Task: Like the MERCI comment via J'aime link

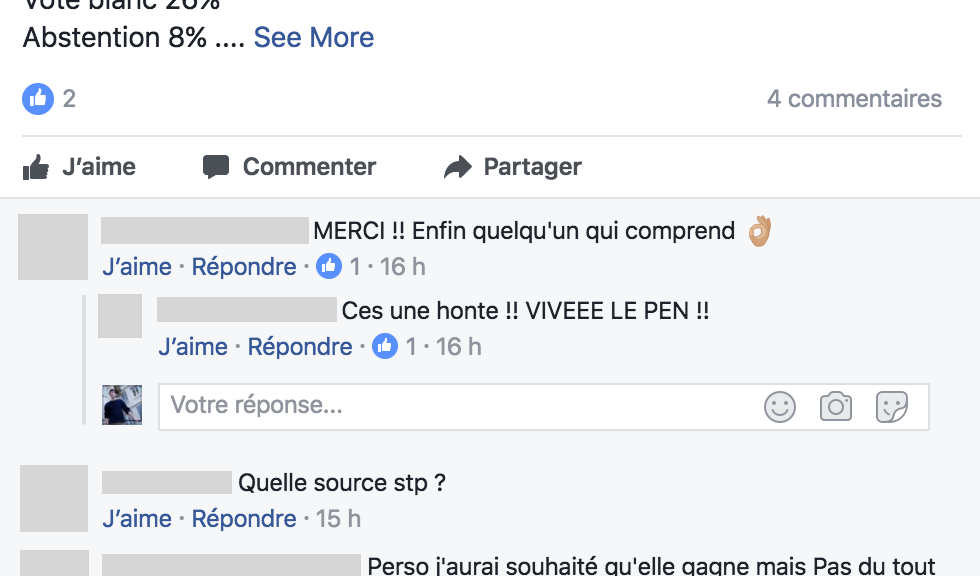Action: coord(137,267)
